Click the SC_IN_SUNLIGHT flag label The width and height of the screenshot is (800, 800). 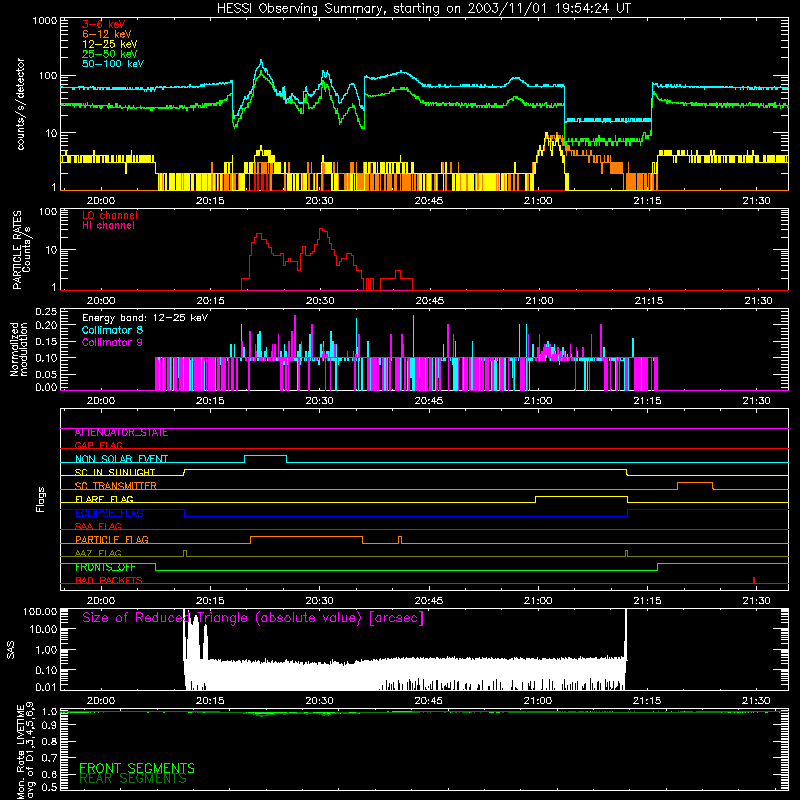click(115, 472)
